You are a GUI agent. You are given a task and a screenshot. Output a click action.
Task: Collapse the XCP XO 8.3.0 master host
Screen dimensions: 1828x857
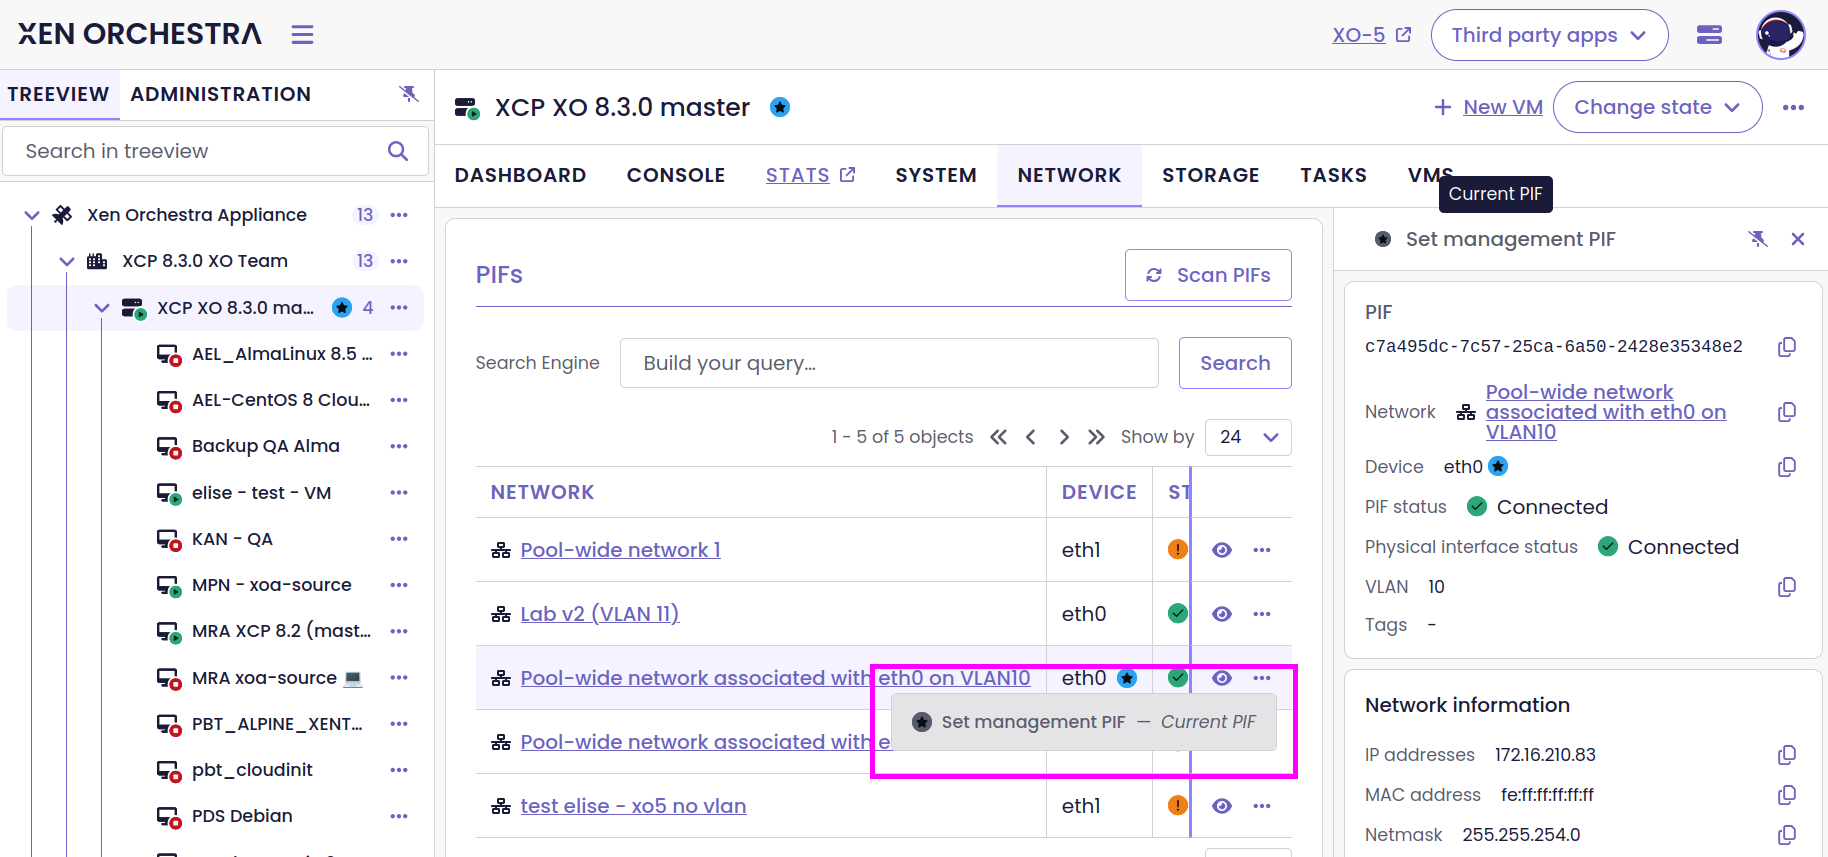[x=102, y=308]
